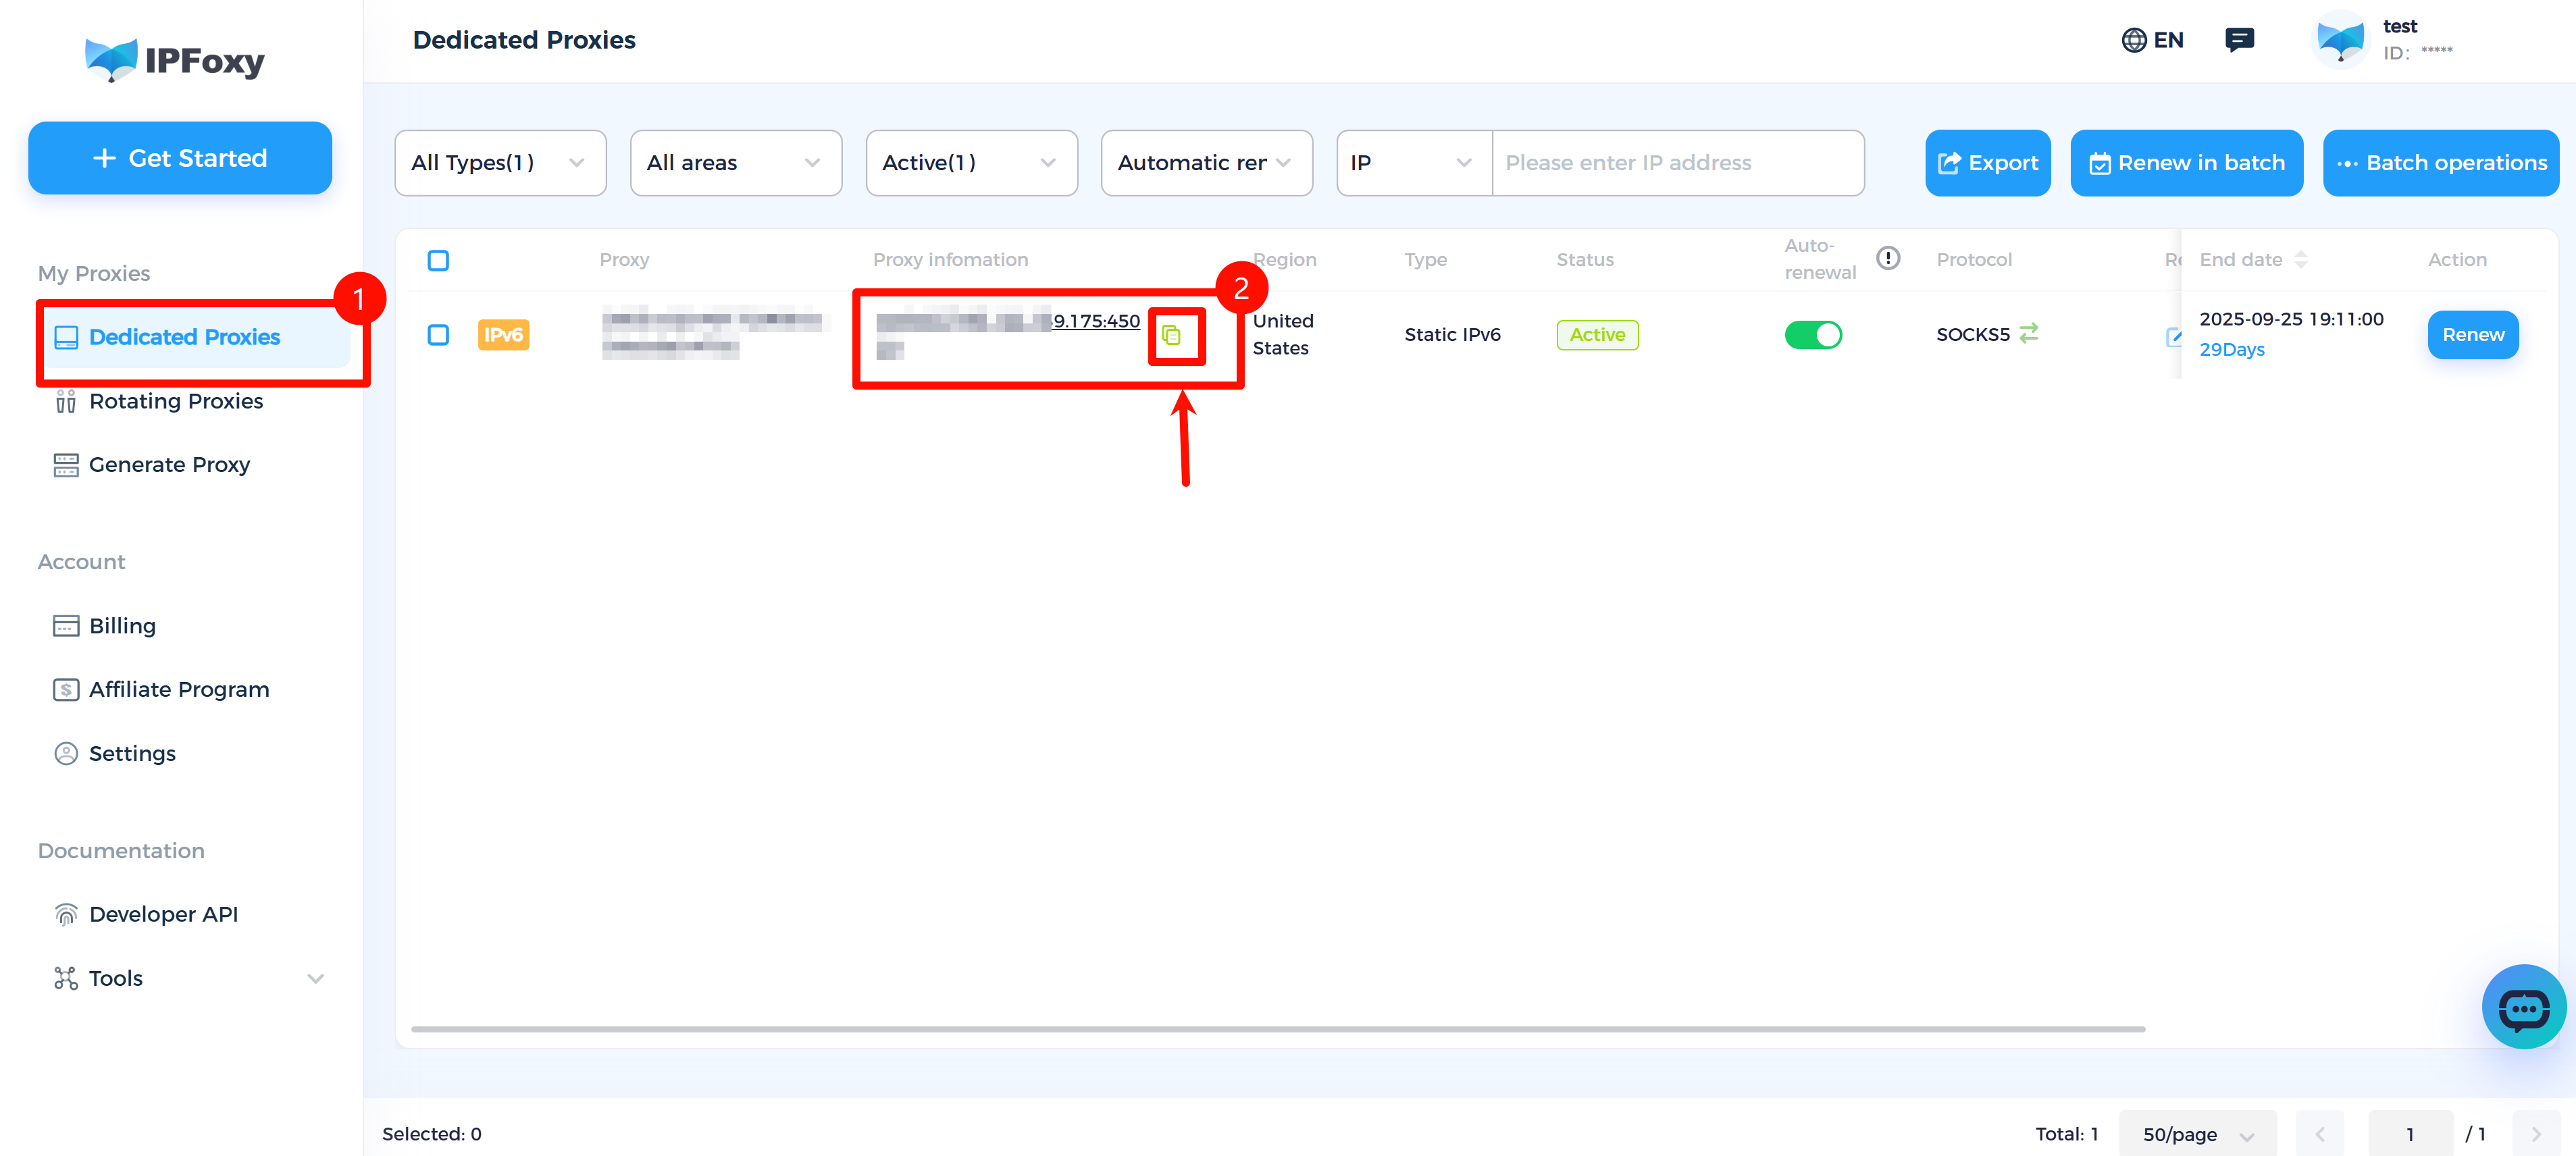Open the messages icon in header
This screenshot has width=2576, height=1156.
point(2239,39)
